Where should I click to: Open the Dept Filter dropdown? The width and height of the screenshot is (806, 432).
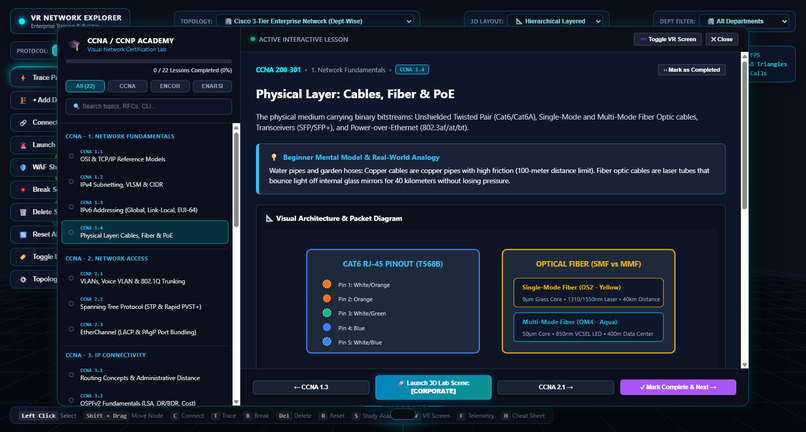744,22
